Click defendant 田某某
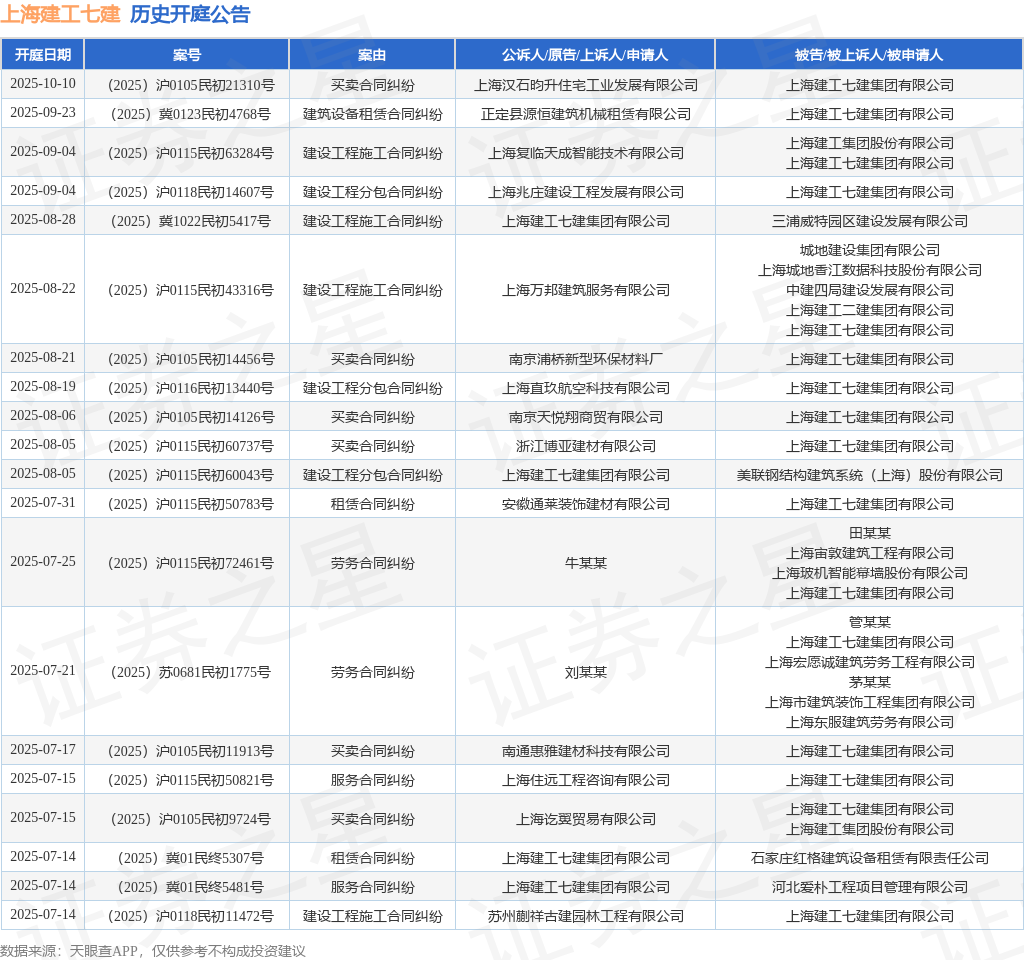 [869, 534]
